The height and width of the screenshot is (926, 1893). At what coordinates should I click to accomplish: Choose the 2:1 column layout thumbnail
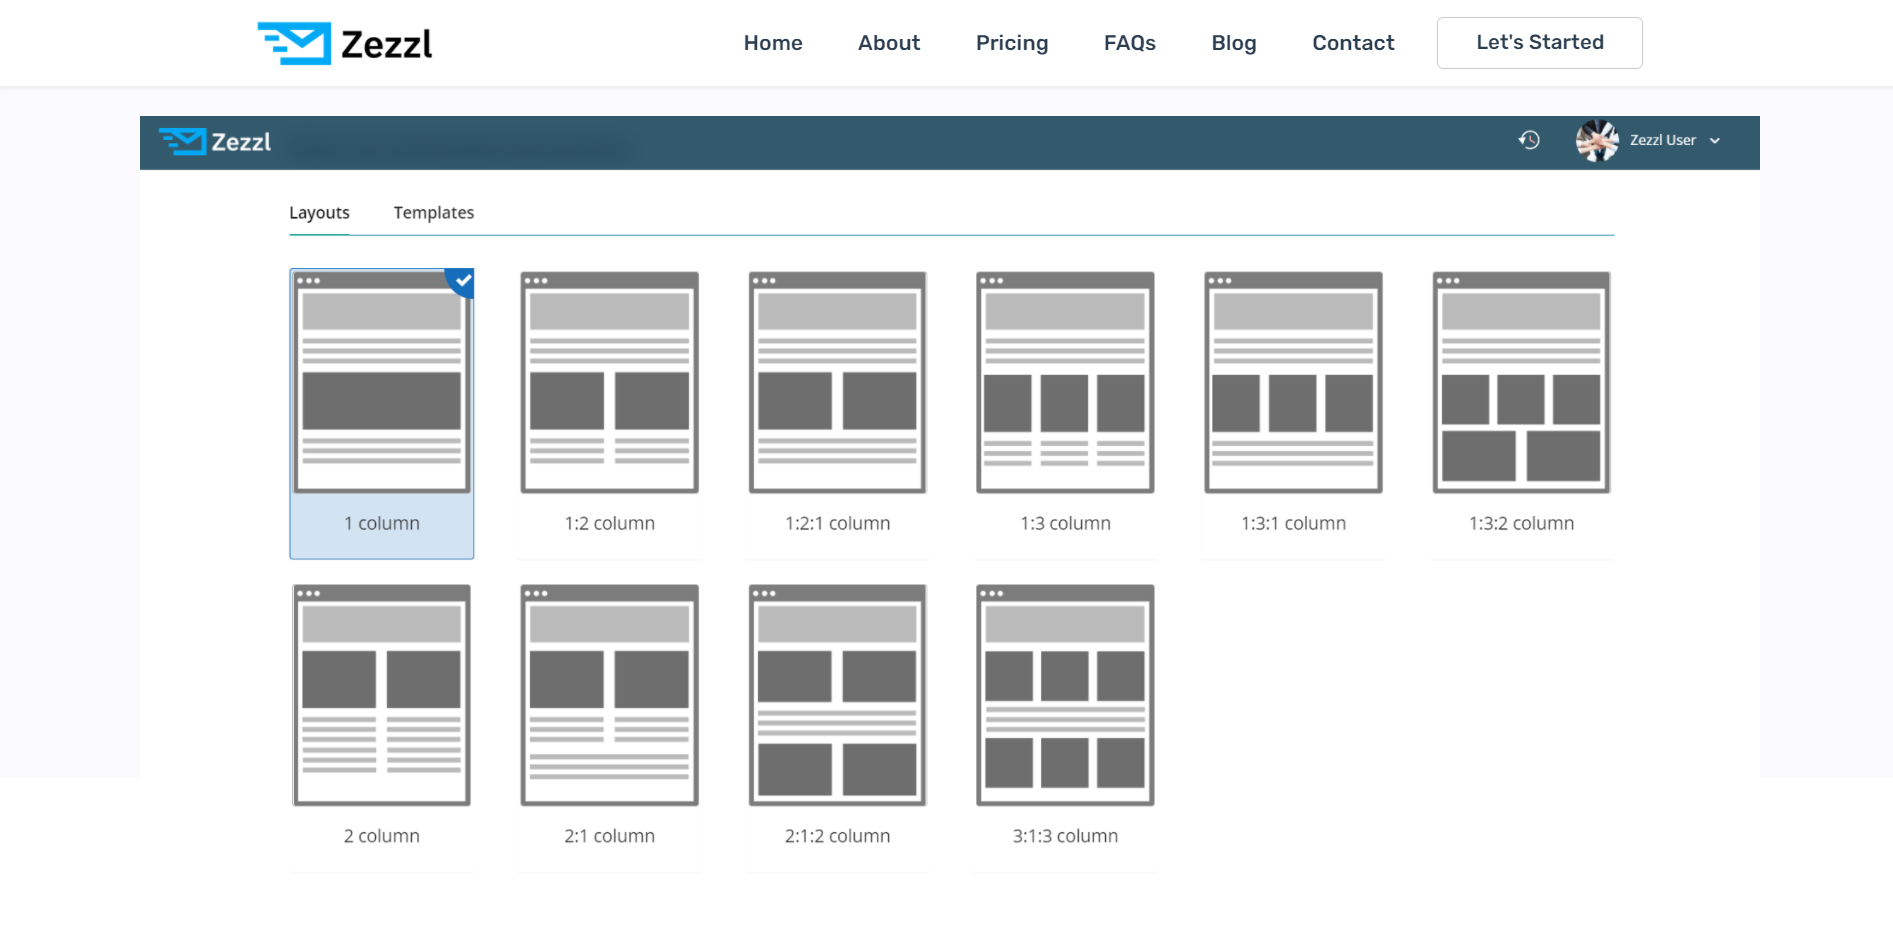click(x=610, y=695)
